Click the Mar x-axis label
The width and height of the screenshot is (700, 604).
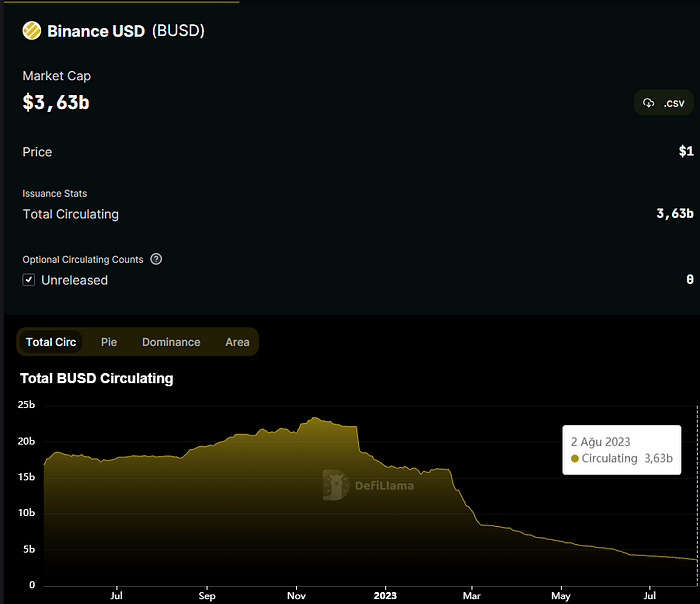pos(471,596)
